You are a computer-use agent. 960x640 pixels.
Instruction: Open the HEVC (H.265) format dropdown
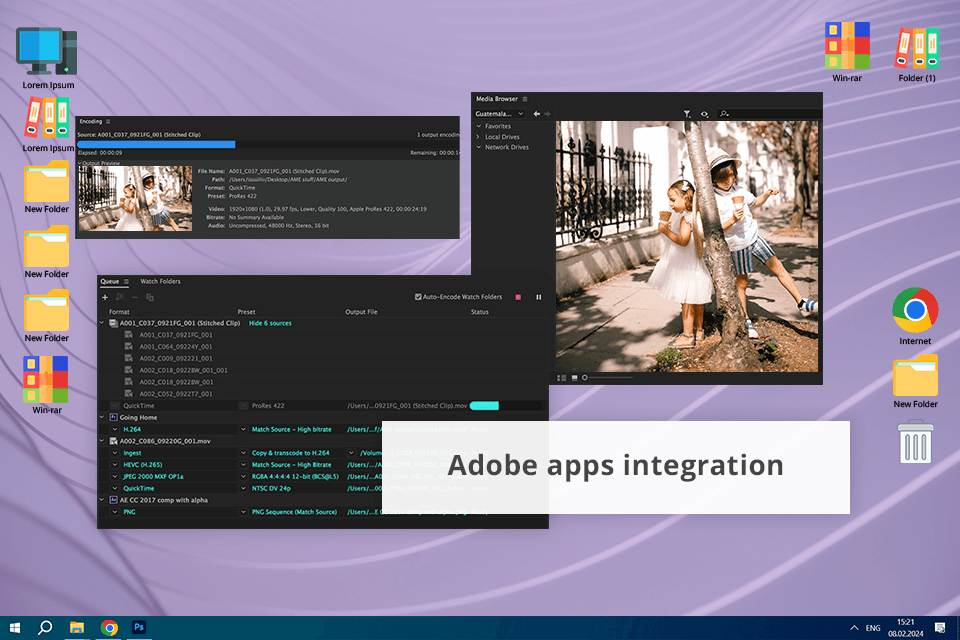(114, 465)
